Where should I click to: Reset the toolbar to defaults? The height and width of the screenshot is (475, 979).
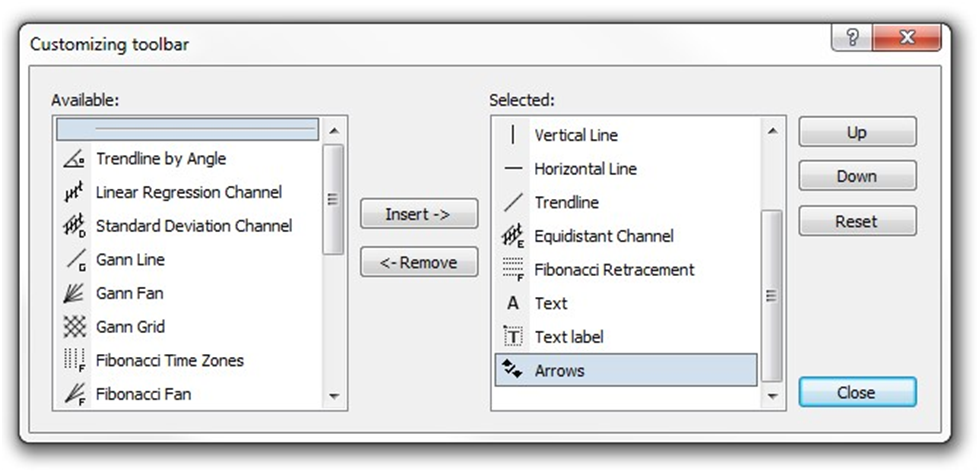coord(856,221)
